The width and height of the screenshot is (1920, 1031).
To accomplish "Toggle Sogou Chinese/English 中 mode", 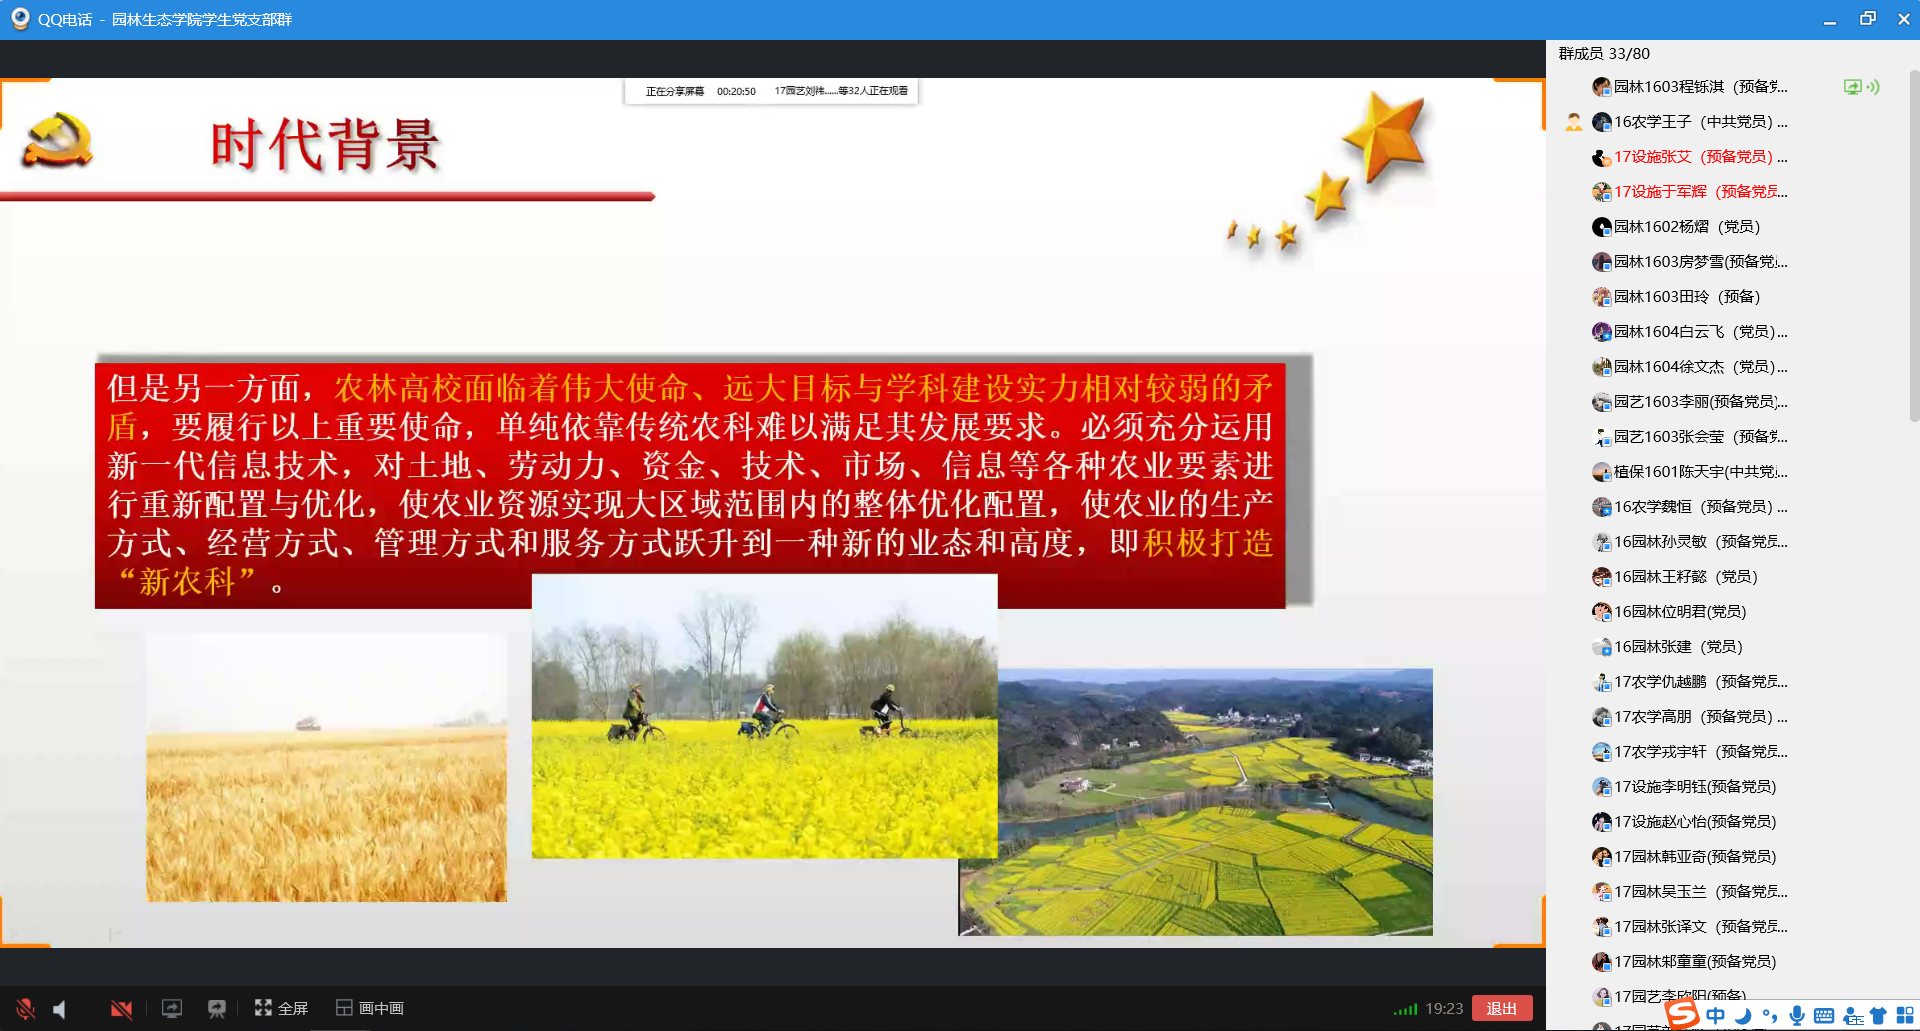I will [x=1716, y=1016].
